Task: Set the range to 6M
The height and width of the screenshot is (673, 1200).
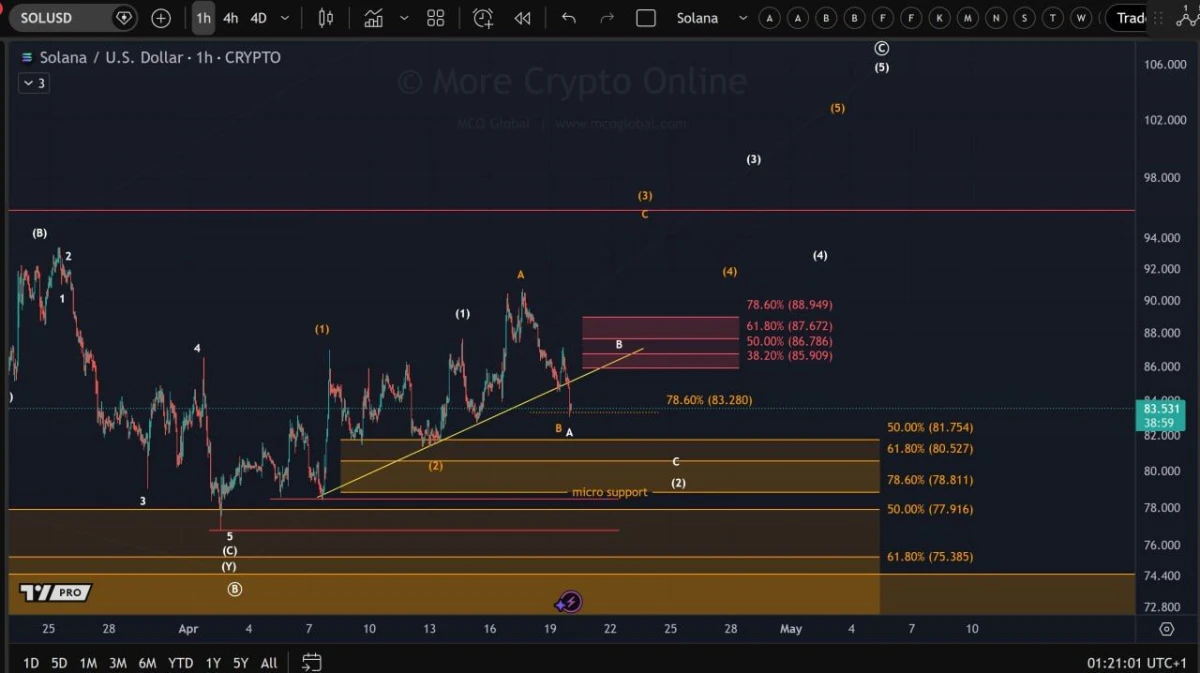Action: (148, 662)
